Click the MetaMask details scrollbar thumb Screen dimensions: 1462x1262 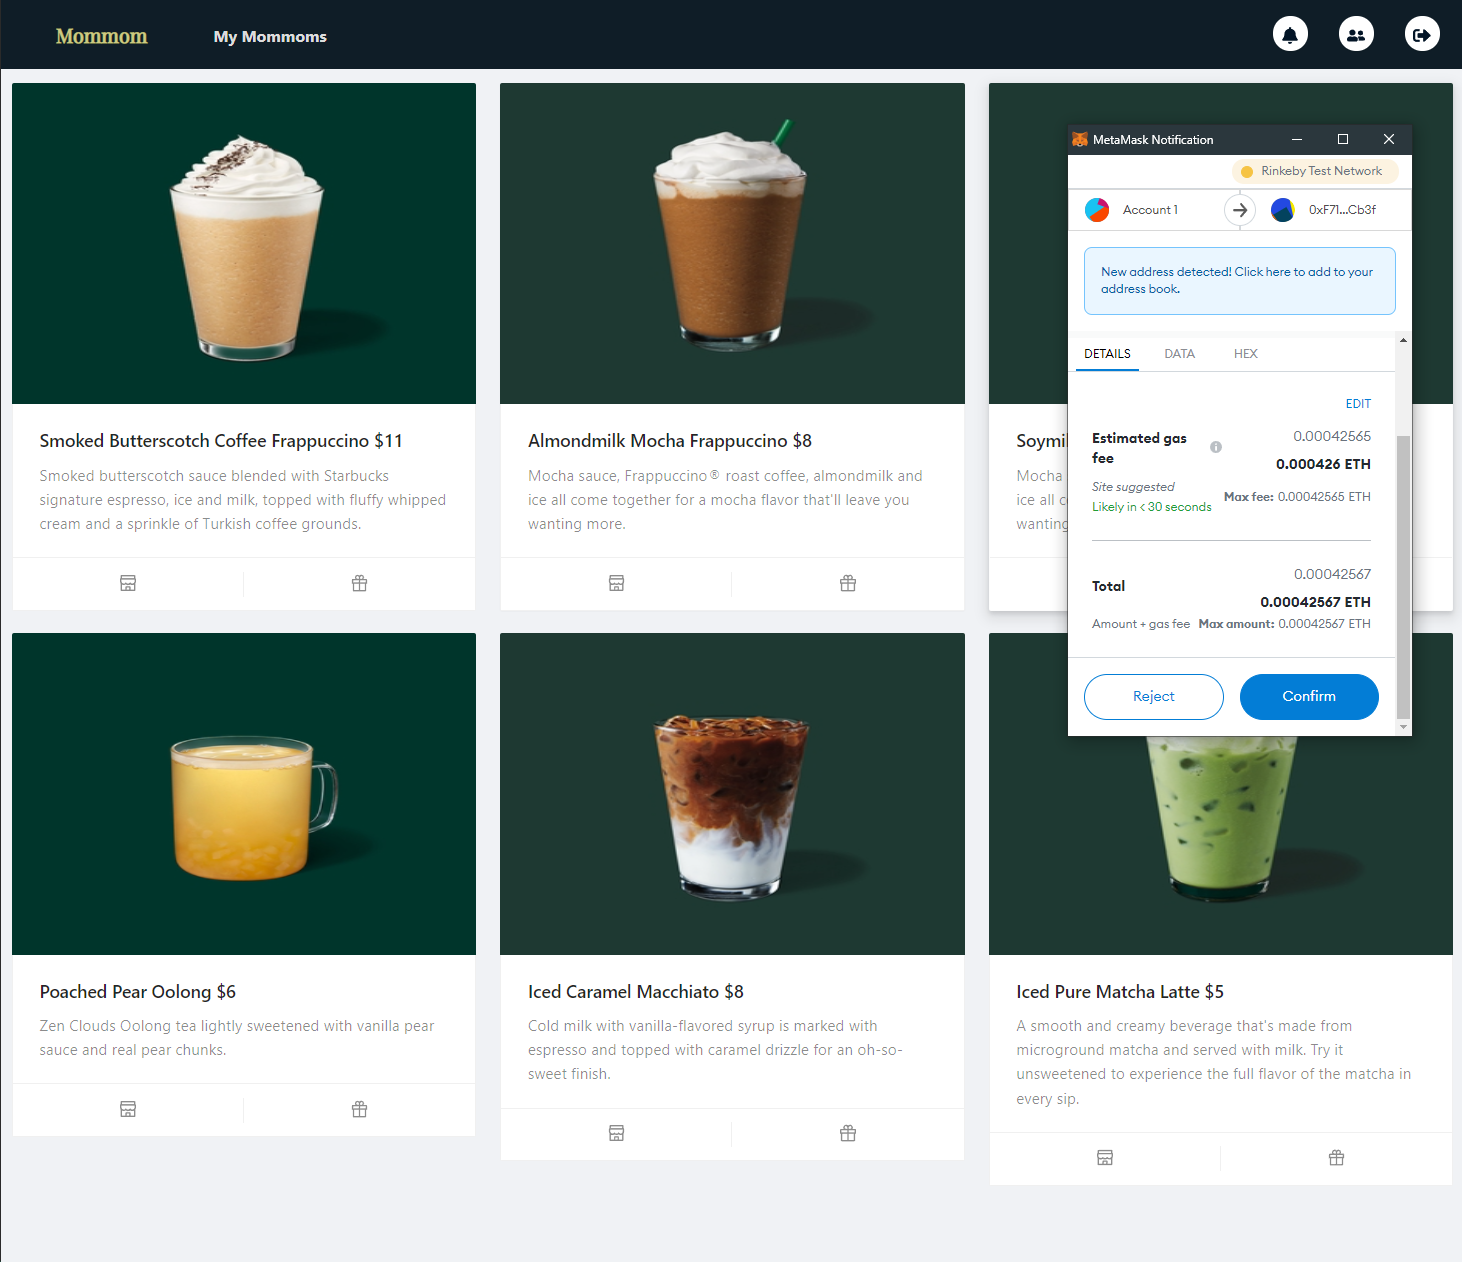[x=1404, y=578]
